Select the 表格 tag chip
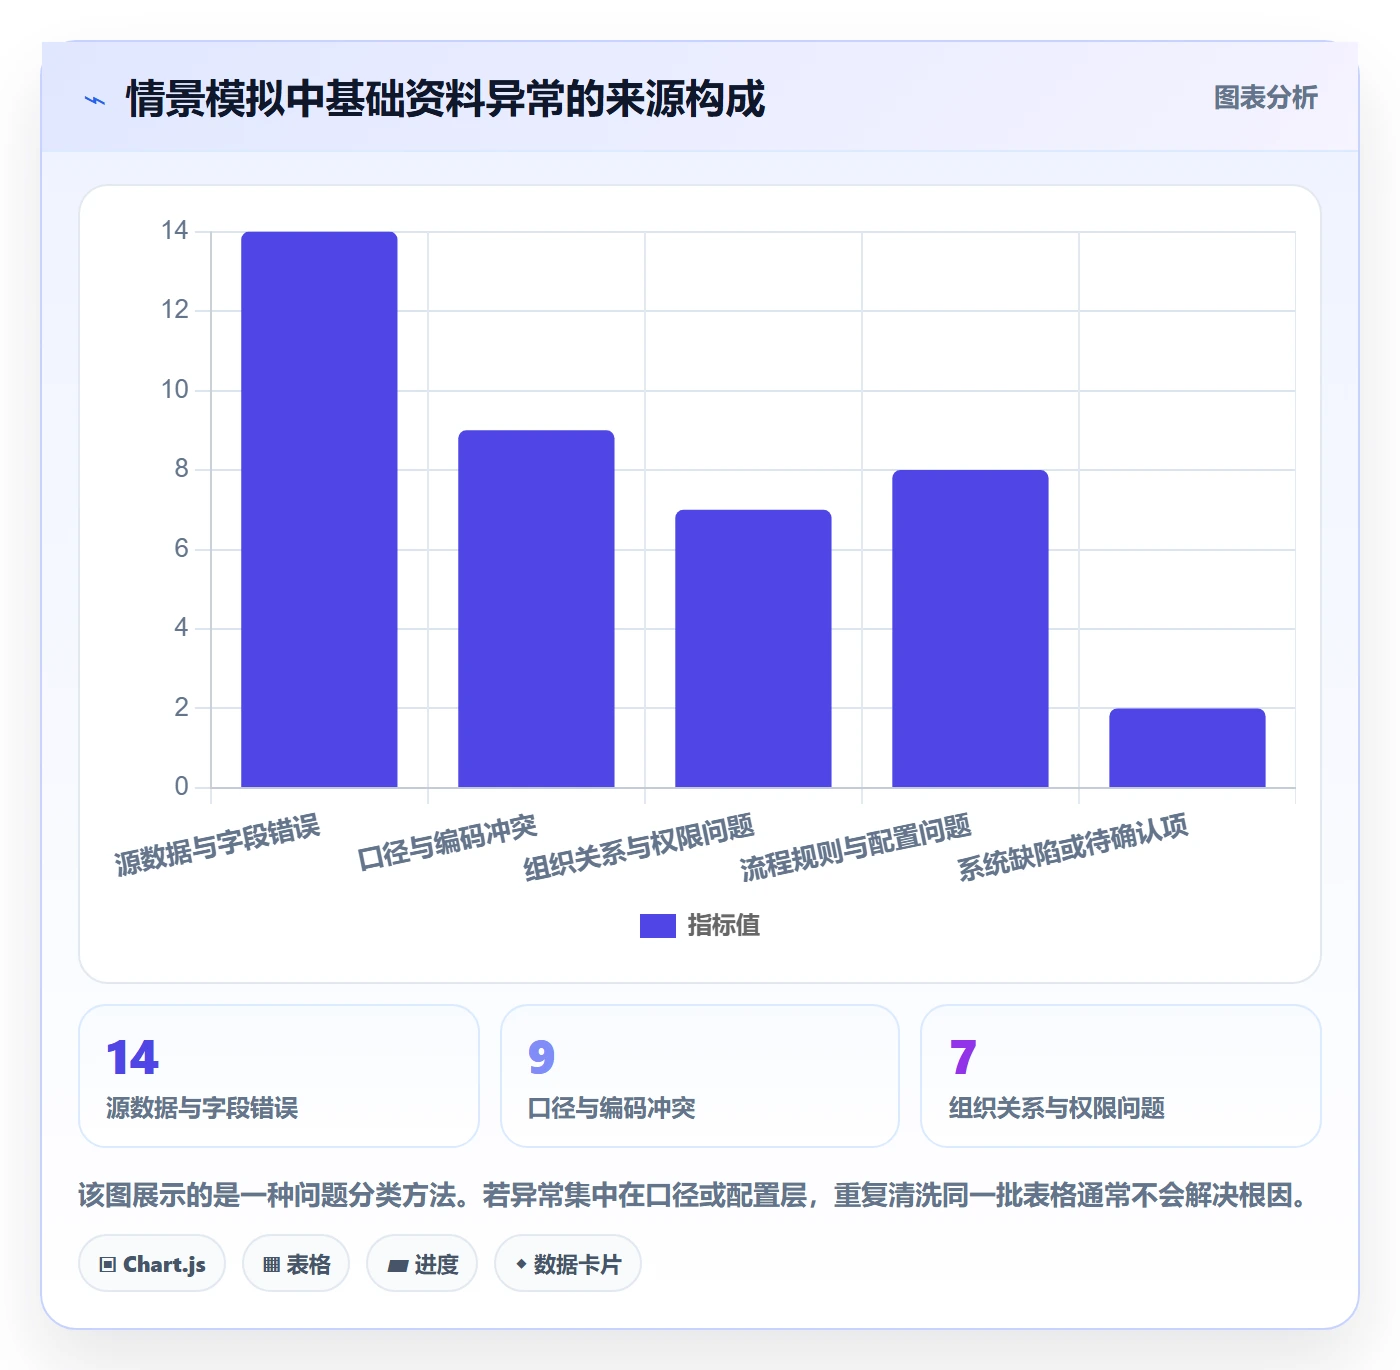 [x=296, y=1264]
